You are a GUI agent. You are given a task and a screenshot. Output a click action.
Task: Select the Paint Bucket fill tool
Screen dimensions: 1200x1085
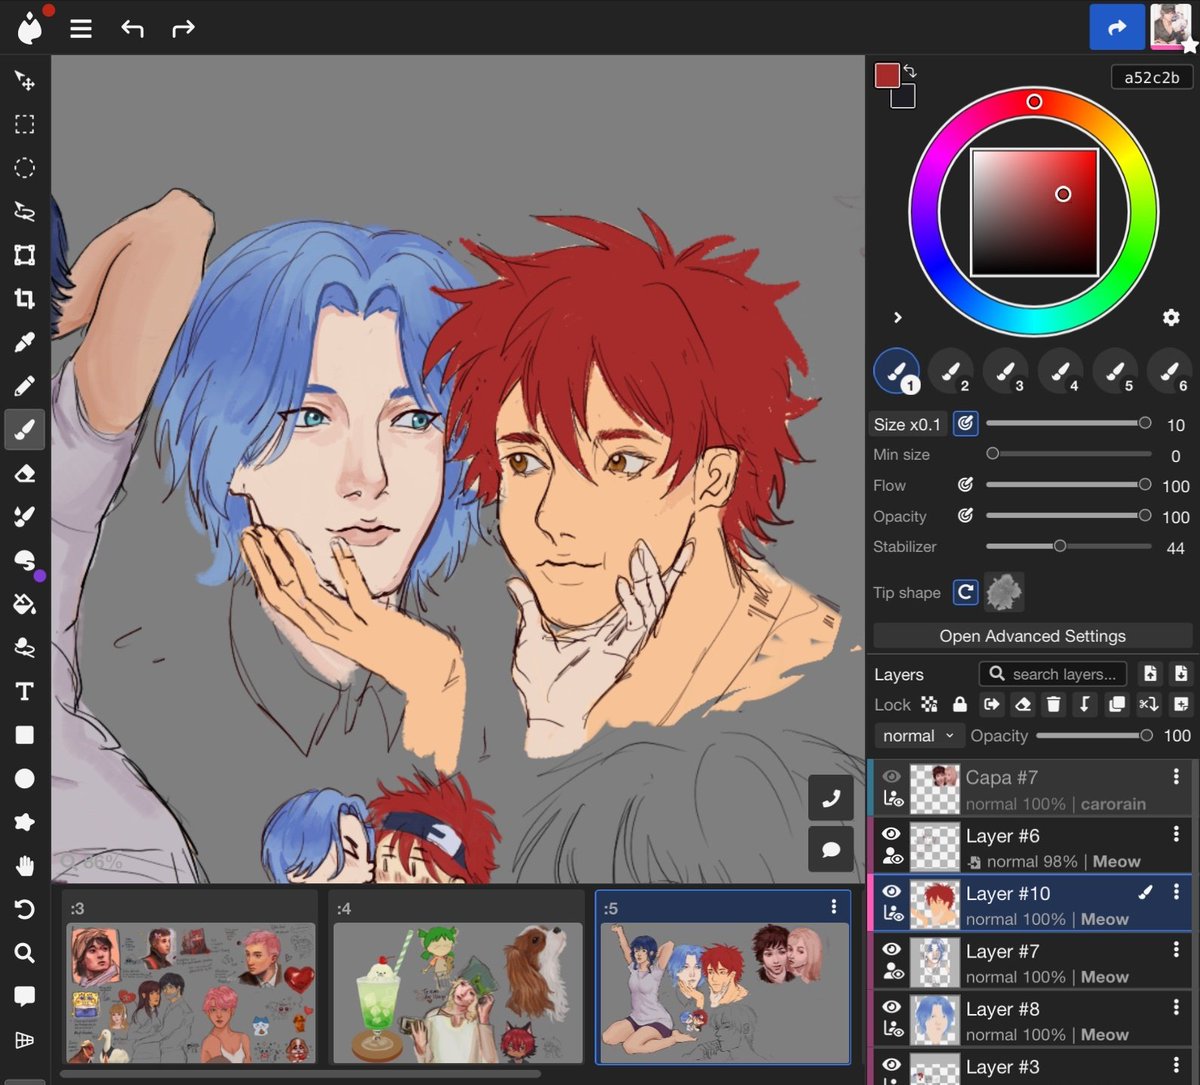coord(25,604)
